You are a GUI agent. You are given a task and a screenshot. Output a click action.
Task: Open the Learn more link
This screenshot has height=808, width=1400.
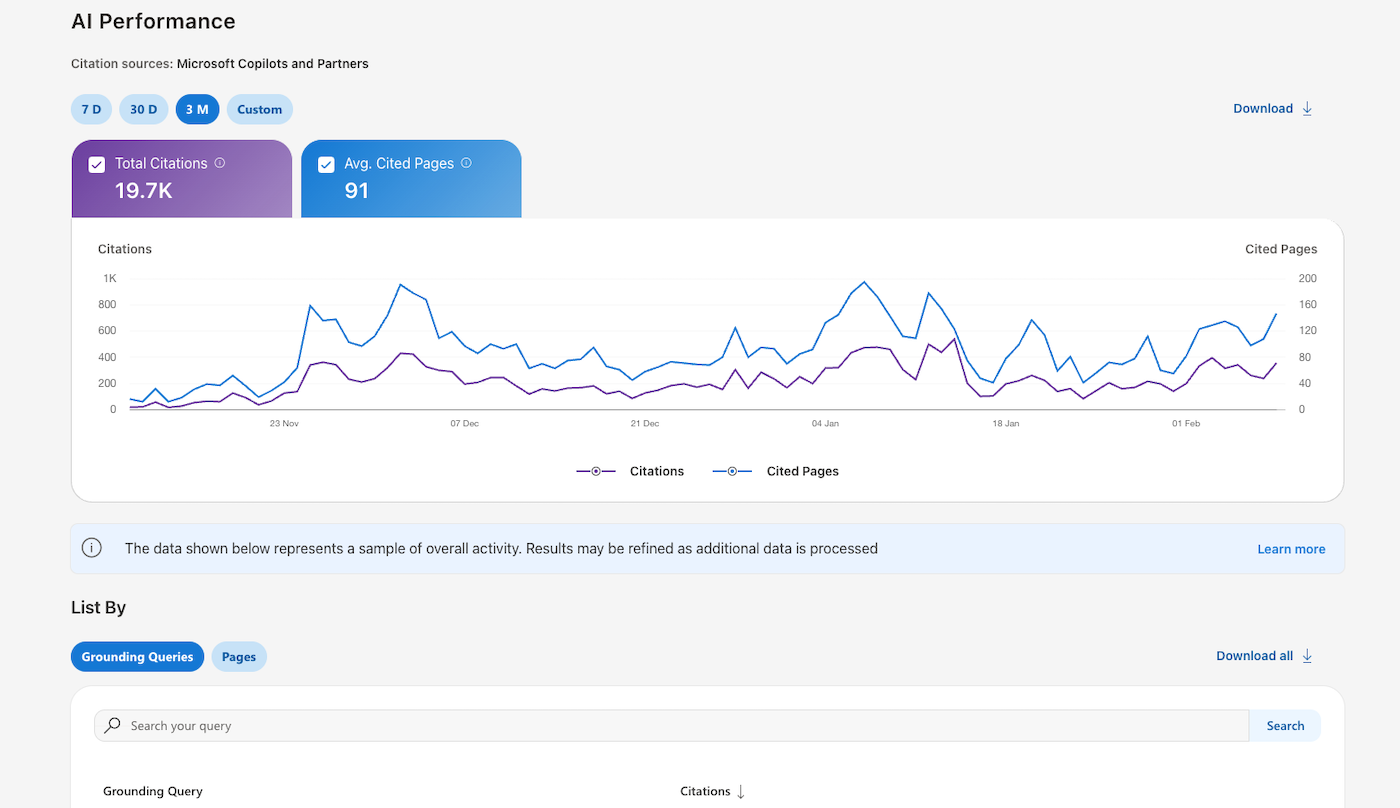[1291, 549]
